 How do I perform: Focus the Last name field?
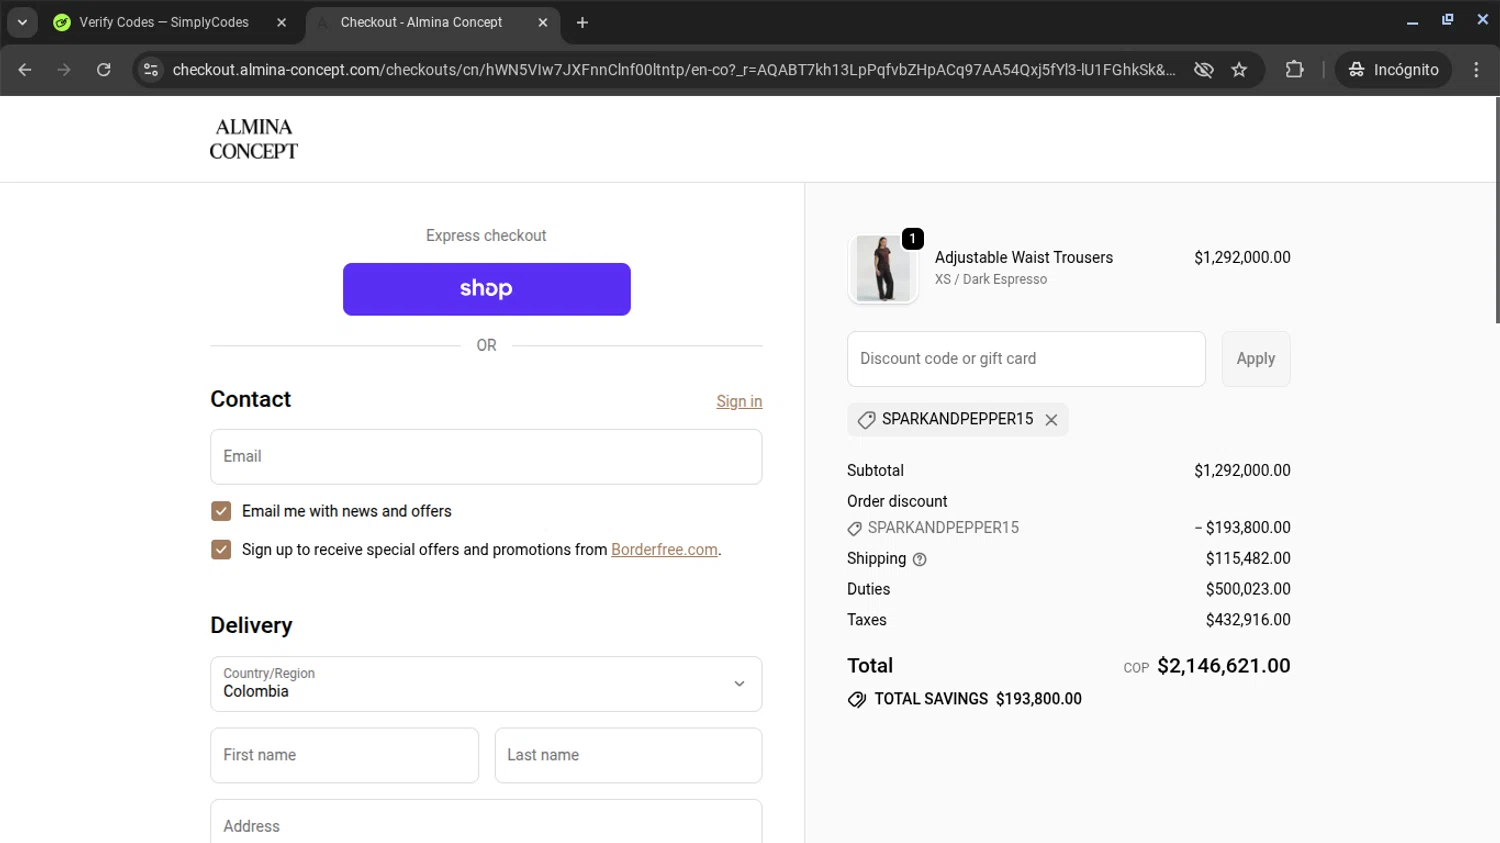(628, 755)
